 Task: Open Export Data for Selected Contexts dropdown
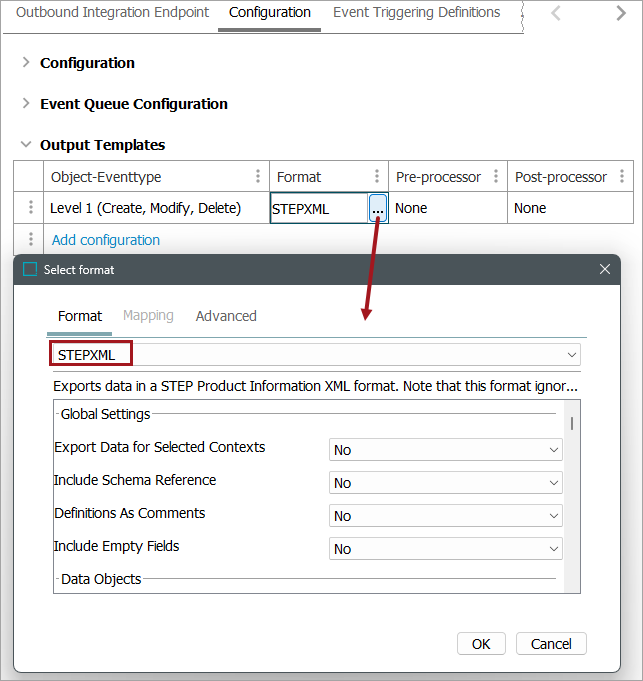point(446,450)
